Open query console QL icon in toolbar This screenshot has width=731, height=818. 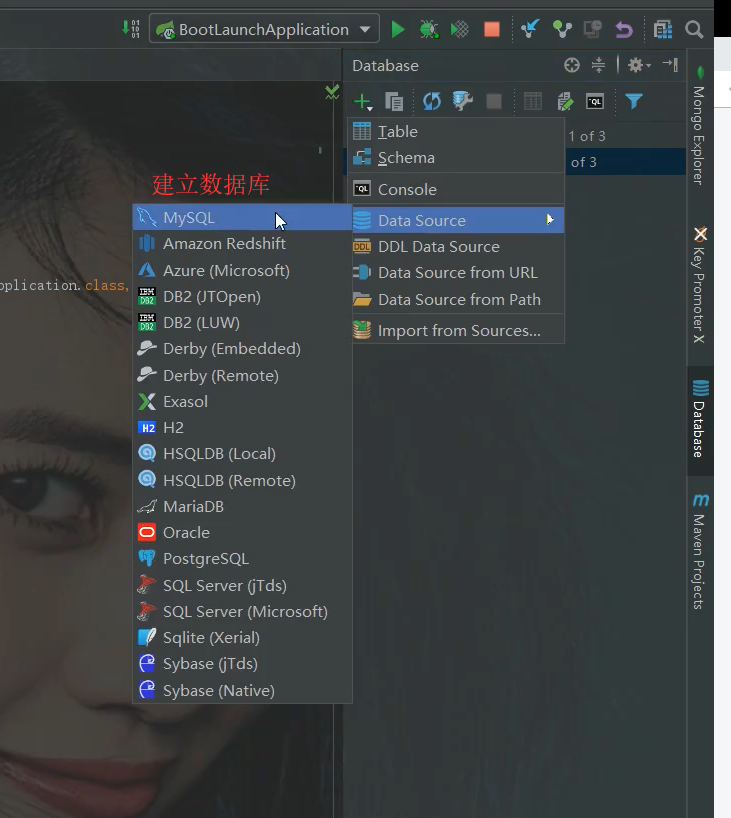(x=595, y=101)
